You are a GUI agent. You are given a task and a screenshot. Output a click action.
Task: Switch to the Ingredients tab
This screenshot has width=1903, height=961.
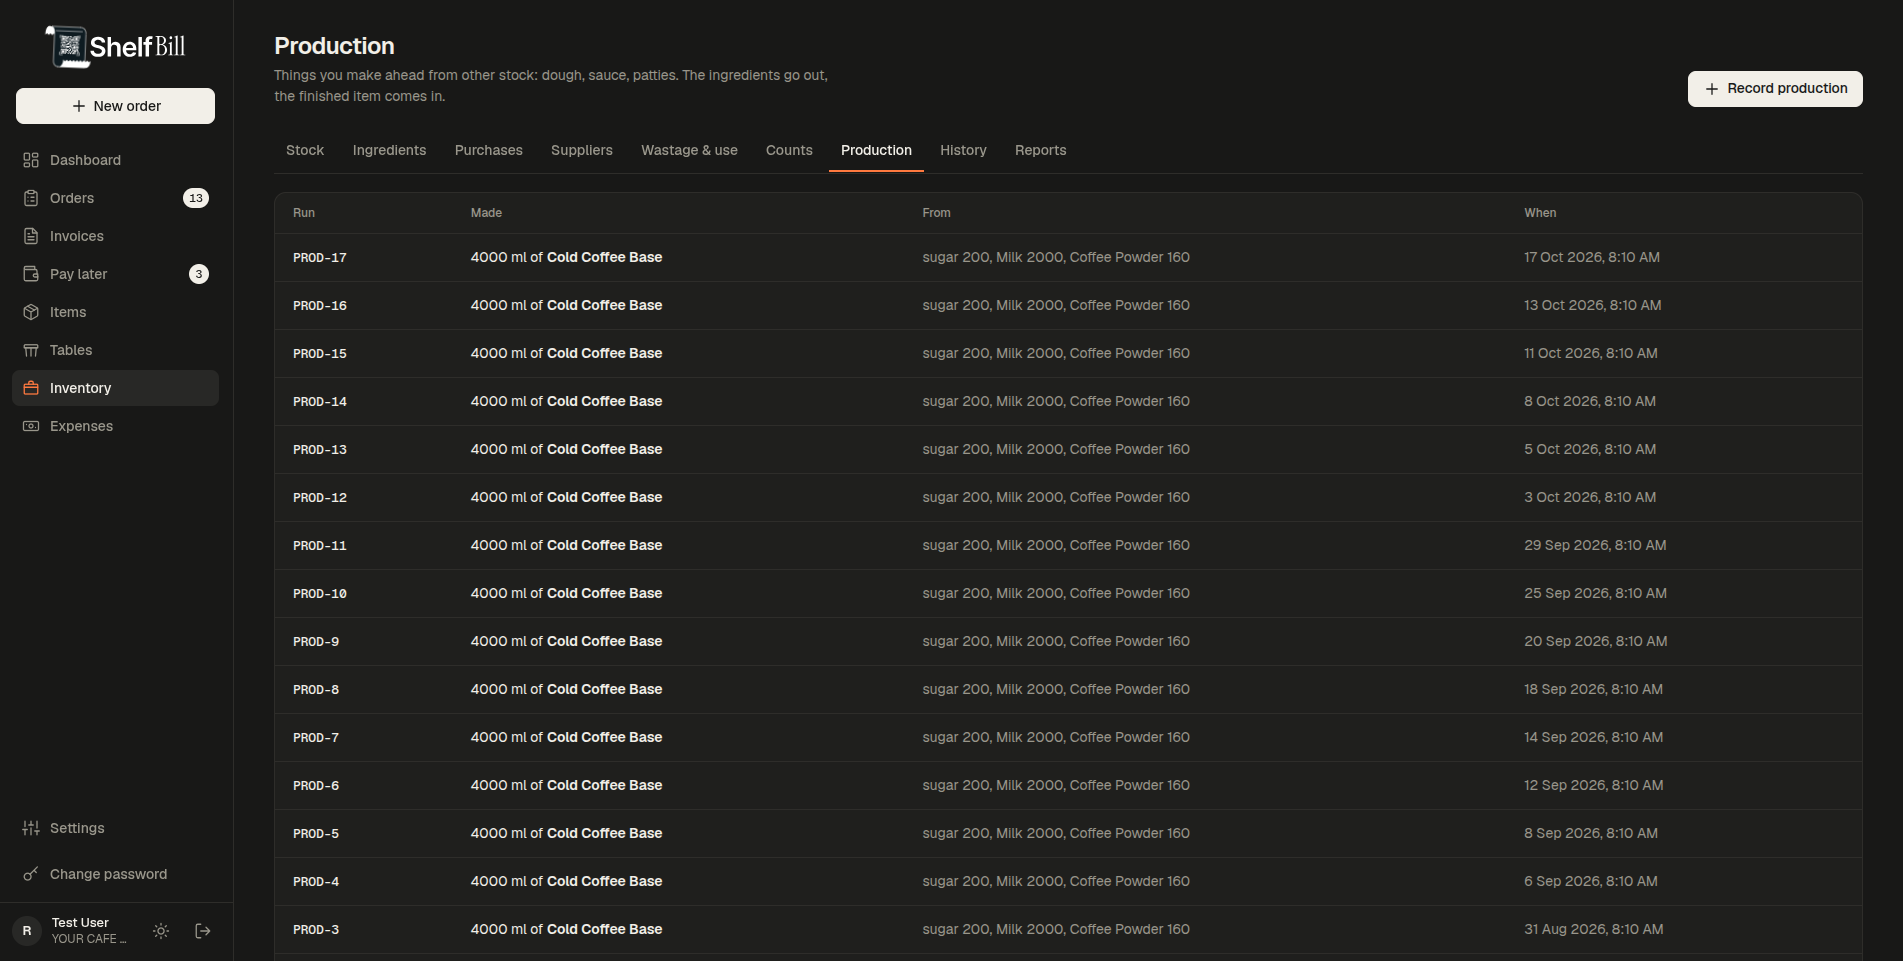(389, 150)
